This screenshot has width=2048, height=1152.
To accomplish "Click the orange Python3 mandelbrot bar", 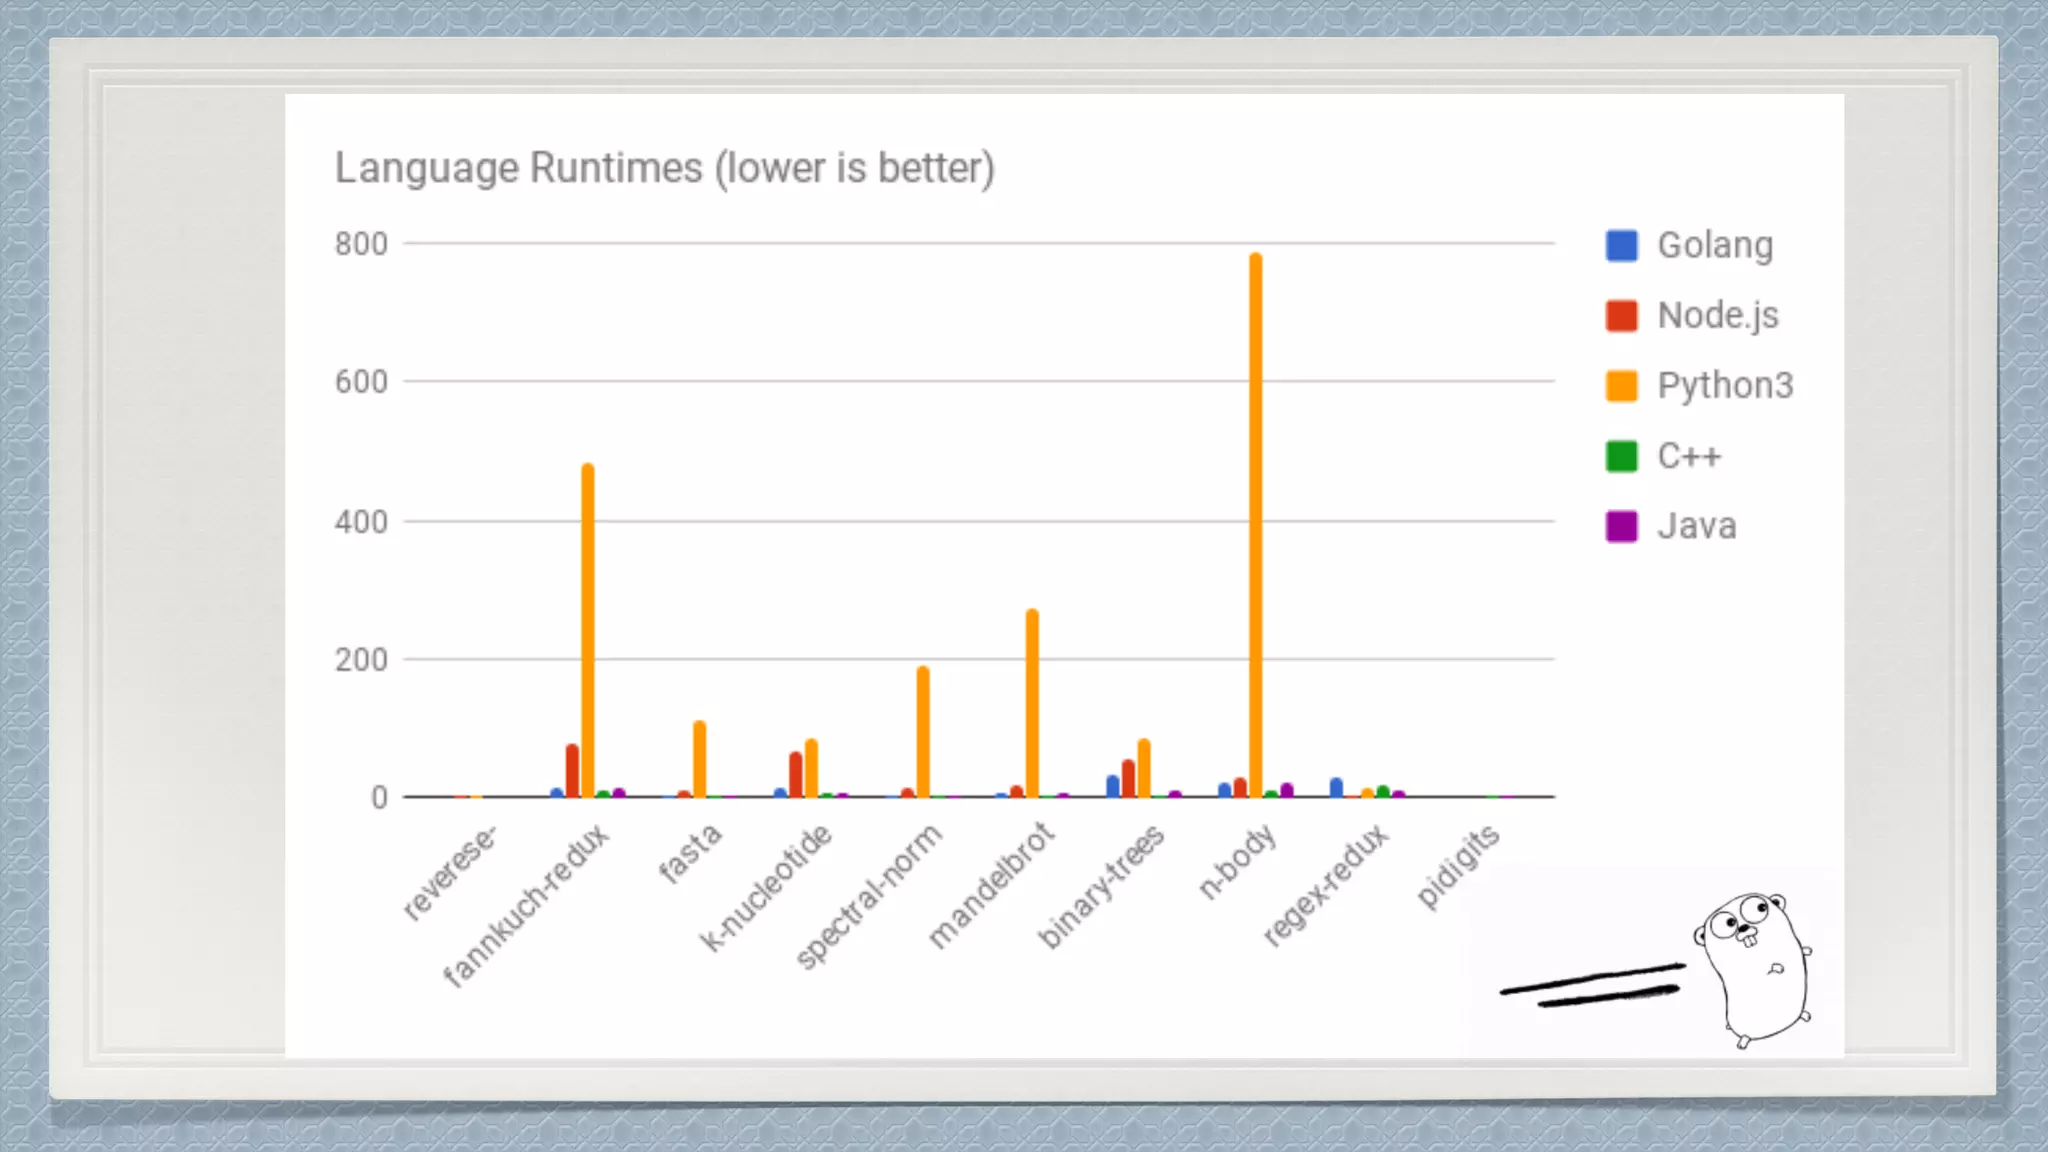I will tap(1032, 703).
